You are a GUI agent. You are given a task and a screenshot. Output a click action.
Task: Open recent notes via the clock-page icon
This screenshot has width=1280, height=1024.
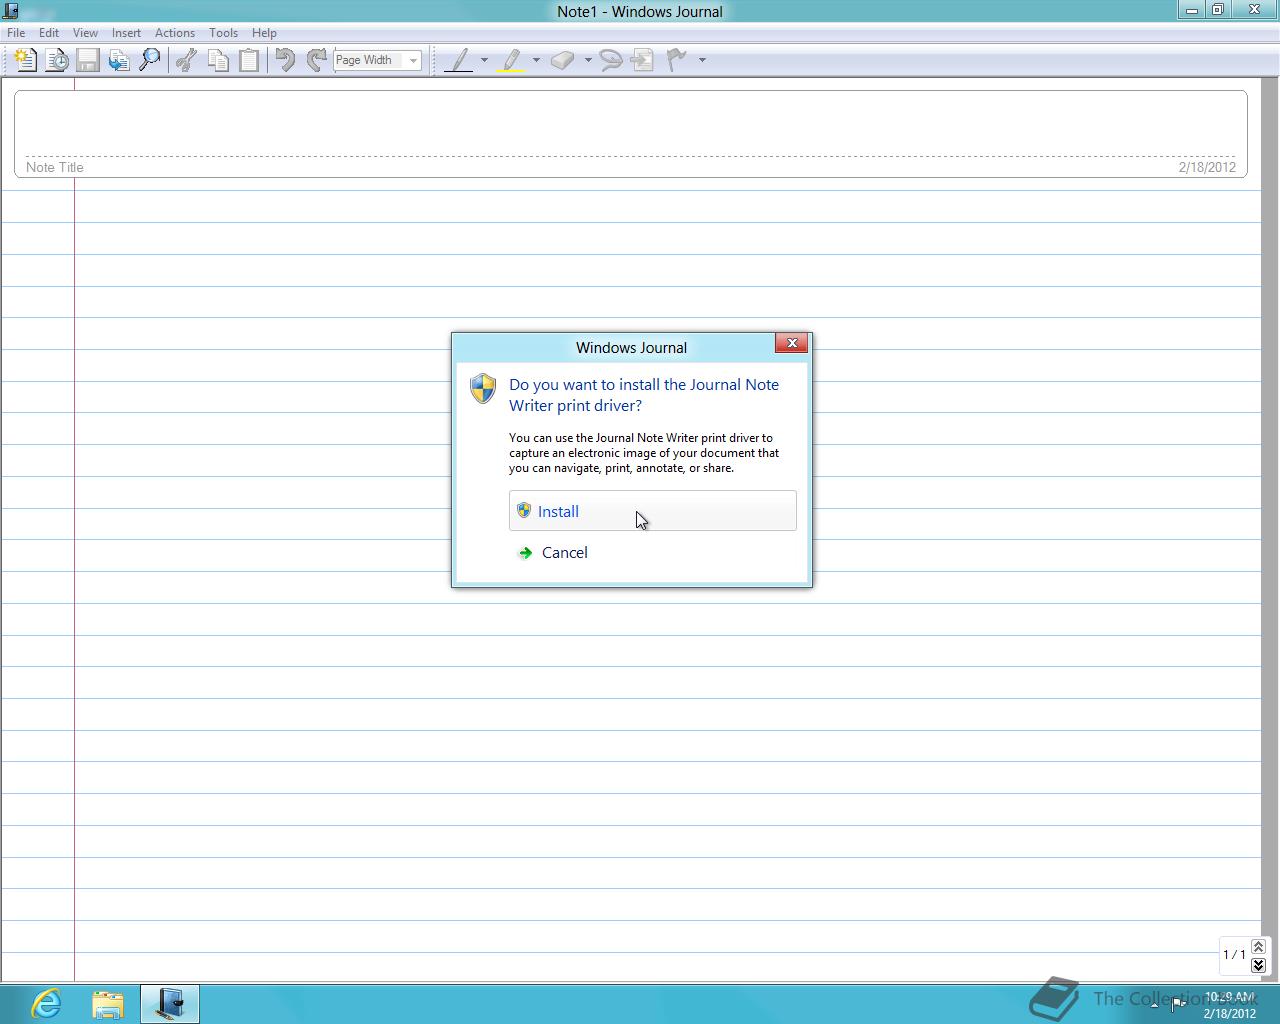tap(57, 60)
